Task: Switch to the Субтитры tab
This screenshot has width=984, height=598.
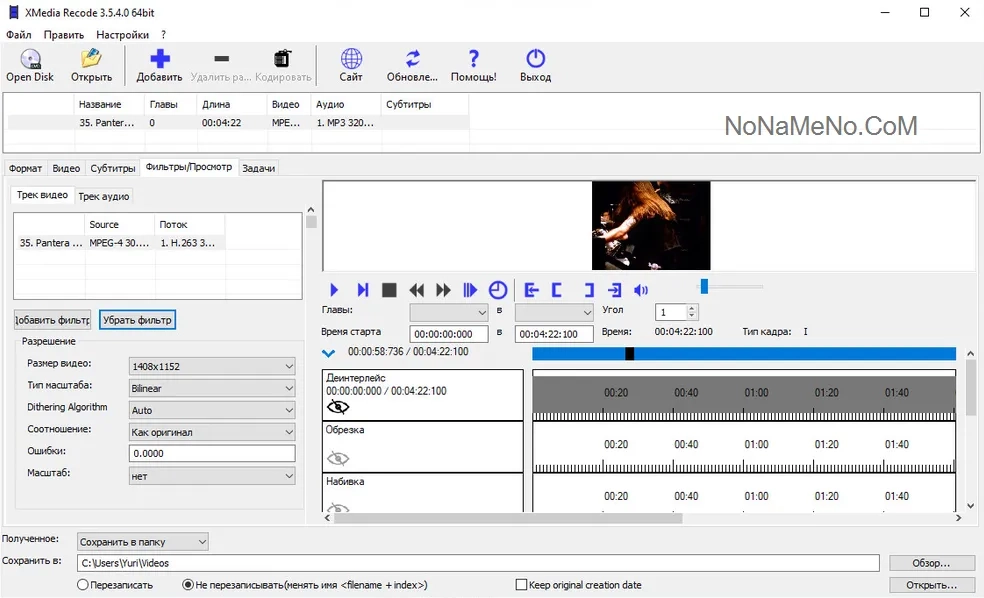Action: 112,168
